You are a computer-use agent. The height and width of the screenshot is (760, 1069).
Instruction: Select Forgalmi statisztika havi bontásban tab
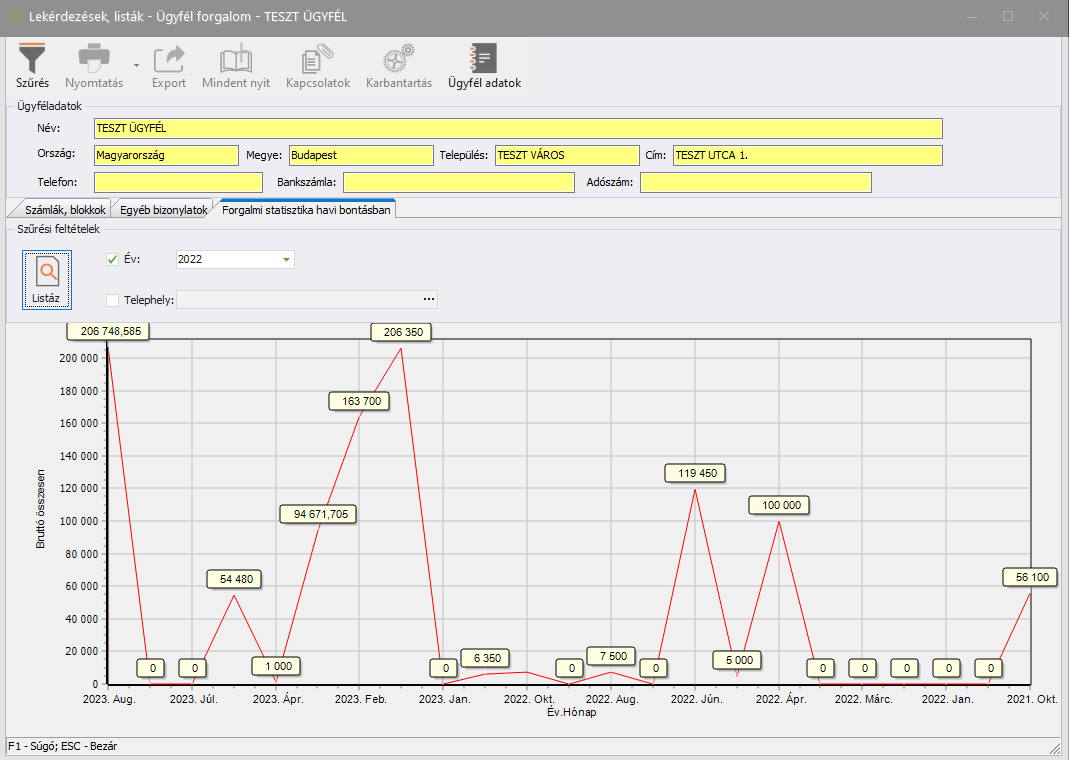coord(308,210)
